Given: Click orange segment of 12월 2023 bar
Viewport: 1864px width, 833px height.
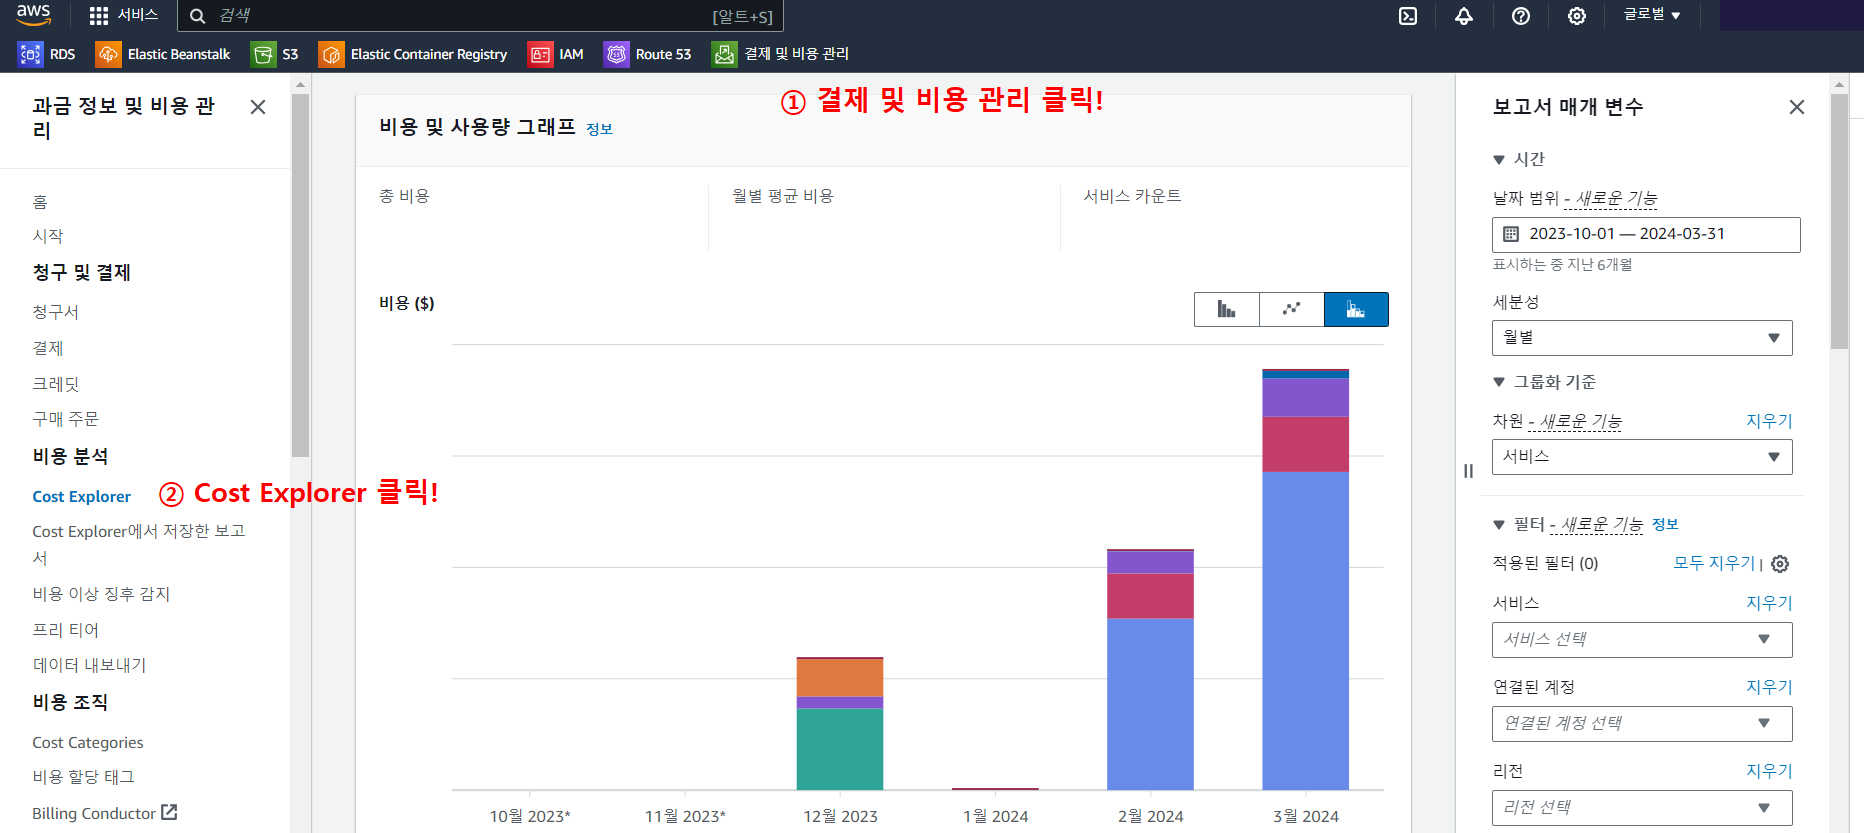Looking at the screenshot, I should click(840, 678).
